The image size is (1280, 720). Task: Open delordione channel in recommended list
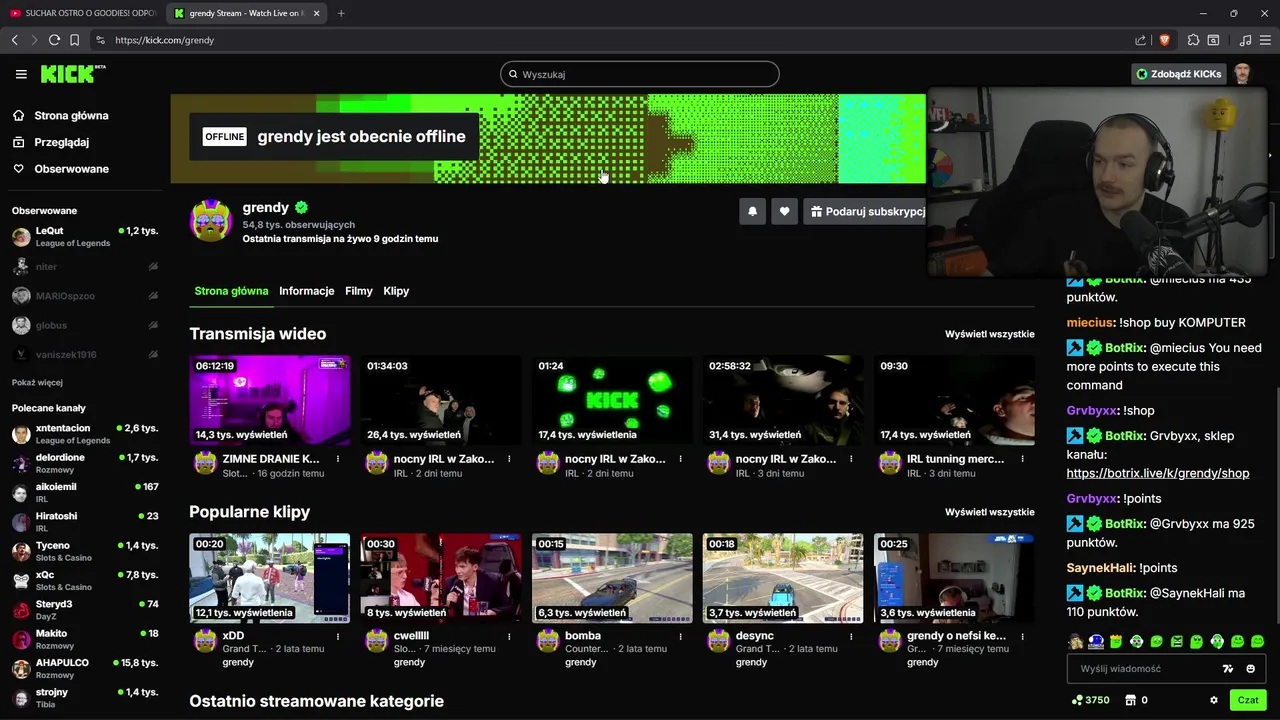coord(85,464)
